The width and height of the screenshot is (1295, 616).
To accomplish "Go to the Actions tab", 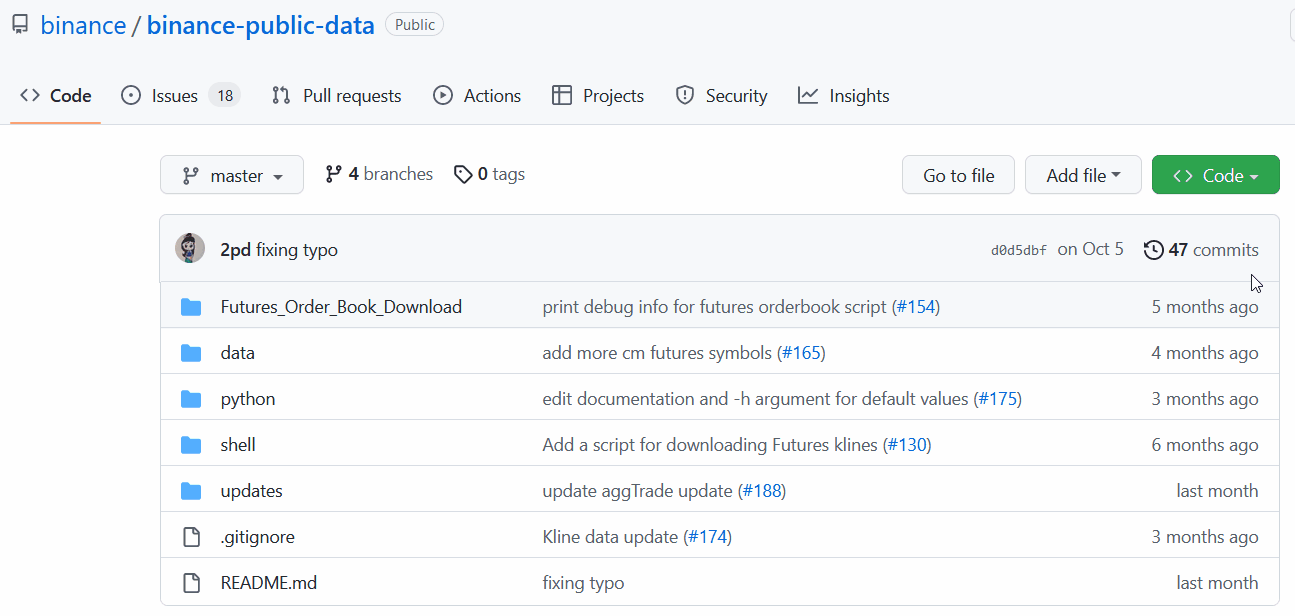I will [477, 96].
